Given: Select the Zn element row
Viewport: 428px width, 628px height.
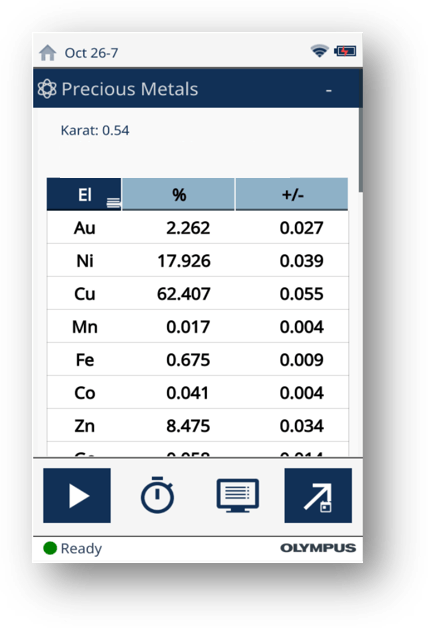Looking at the screenshot, I should pos(198,425).
